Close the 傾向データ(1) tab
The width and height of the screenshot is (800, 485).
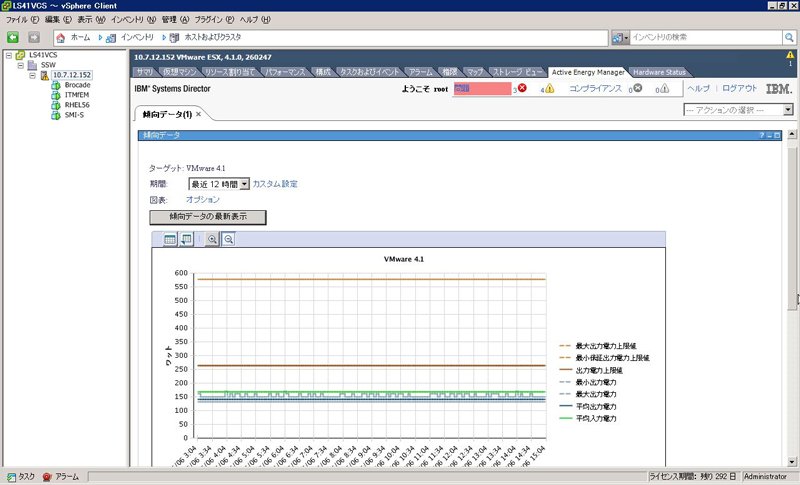(198, 114)
